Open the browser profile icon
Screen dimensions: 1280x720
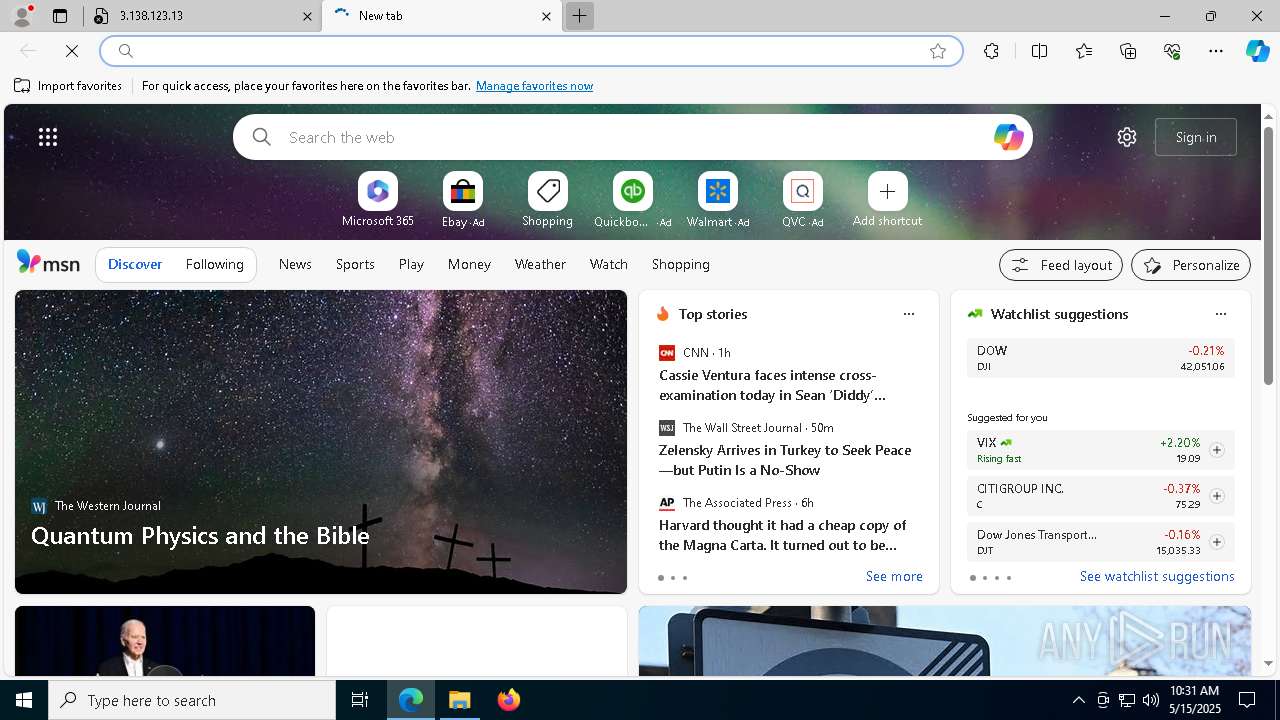click(x=21, y=16)
